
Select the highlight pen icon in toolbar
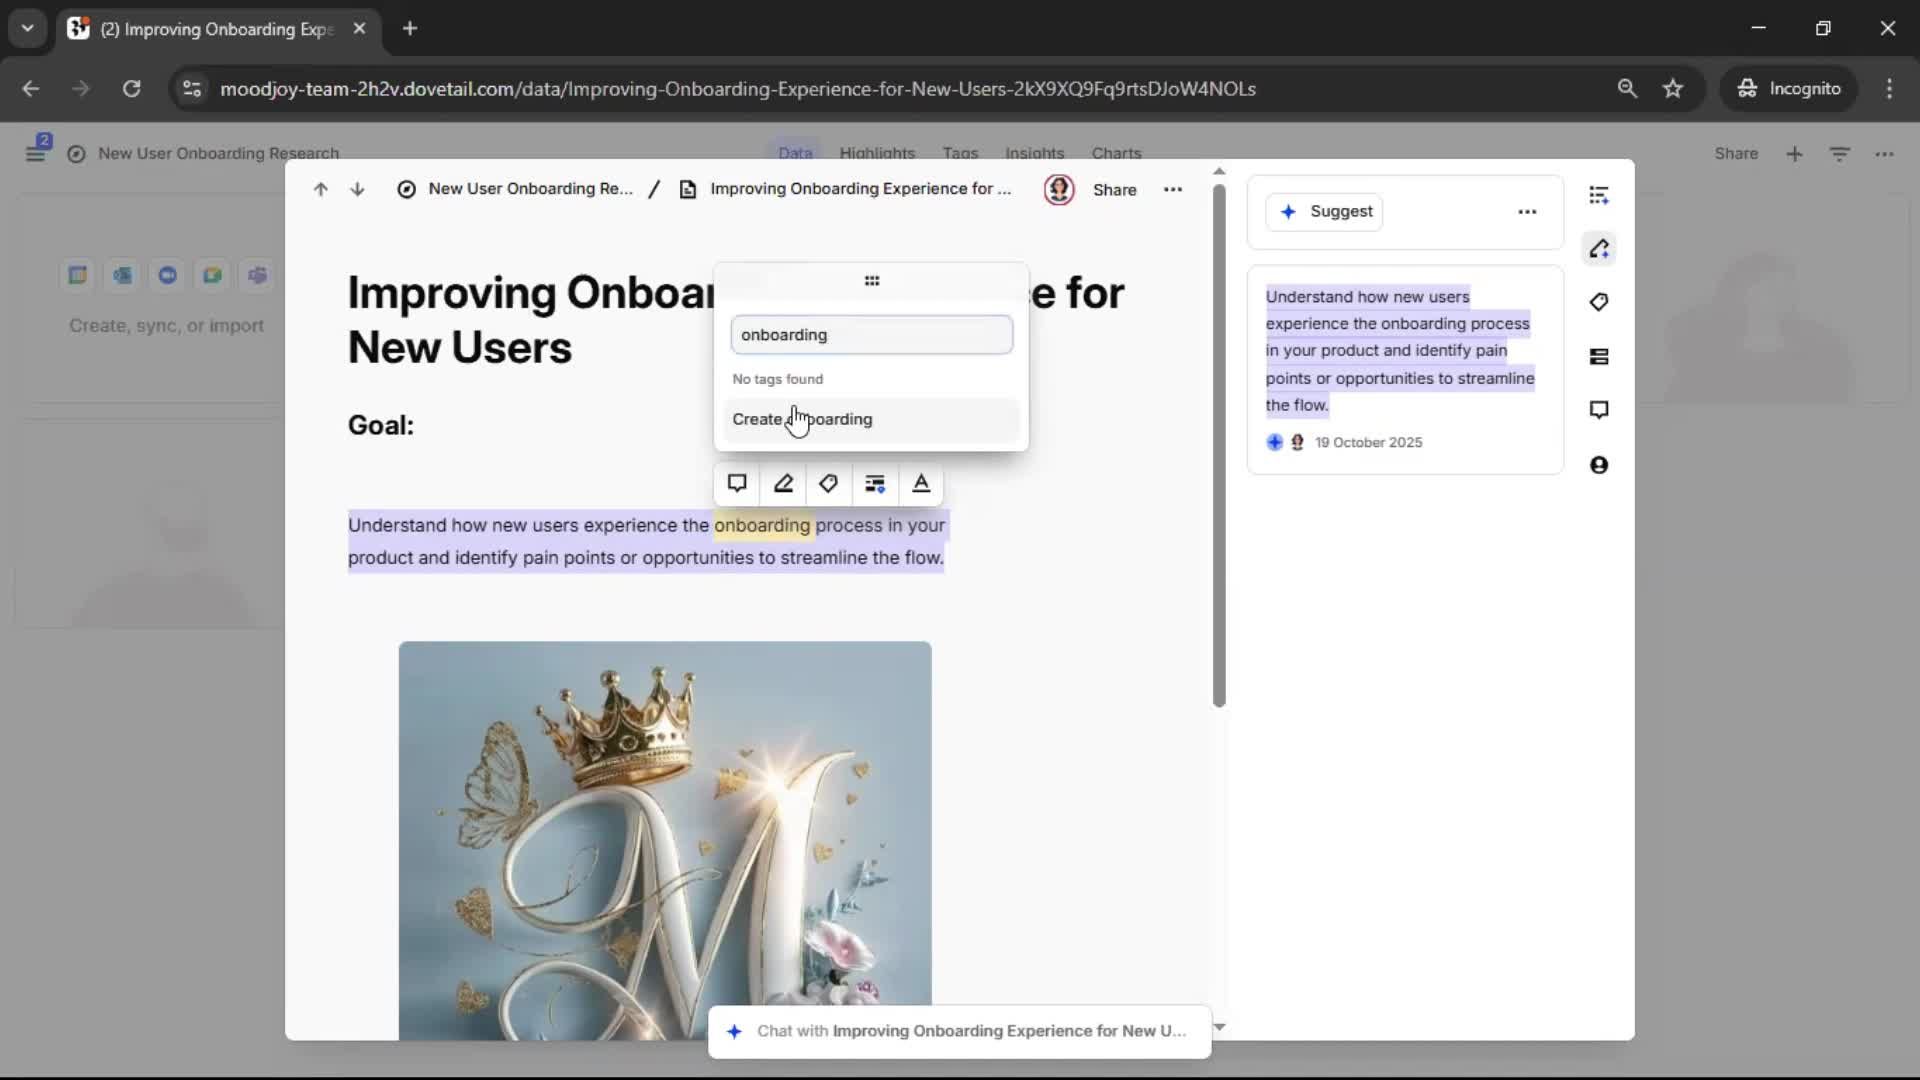tap(783, 484)
